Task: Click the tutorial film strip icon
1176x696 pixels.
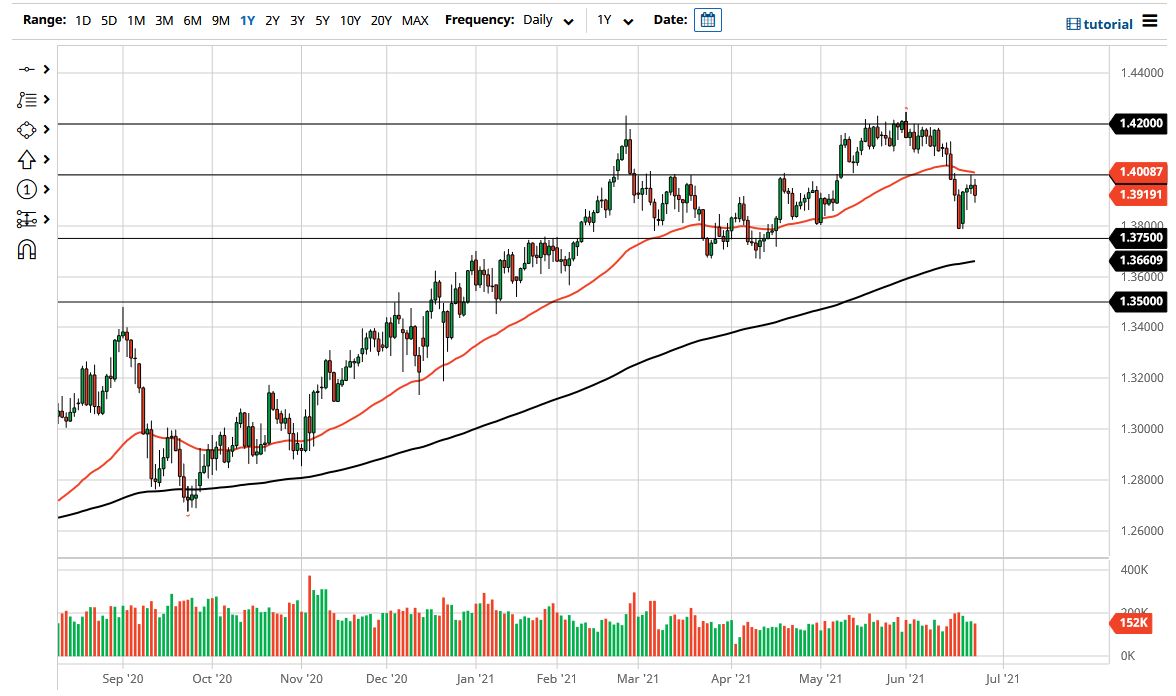Action: 1075,23
